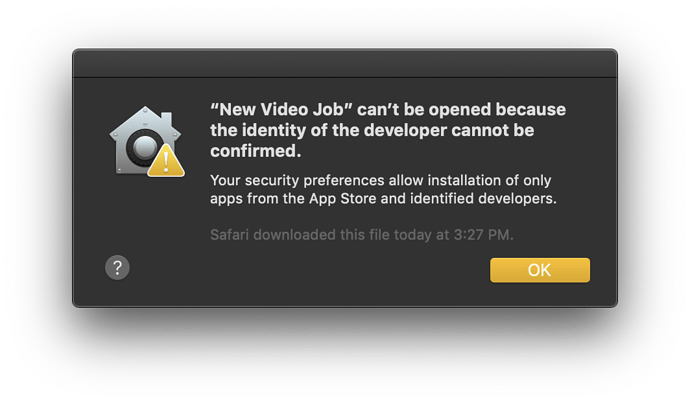This screenshot has height=403, width=690.
Task: Click the roof of the Gatekeeper icon
Action: pos(145,121)
